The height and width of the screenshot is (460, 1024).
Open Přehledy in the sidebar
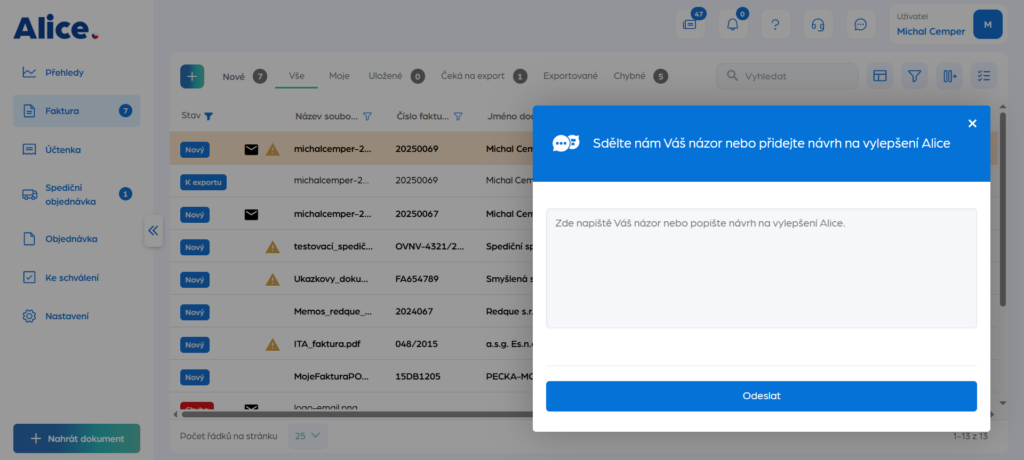[76, 73]
